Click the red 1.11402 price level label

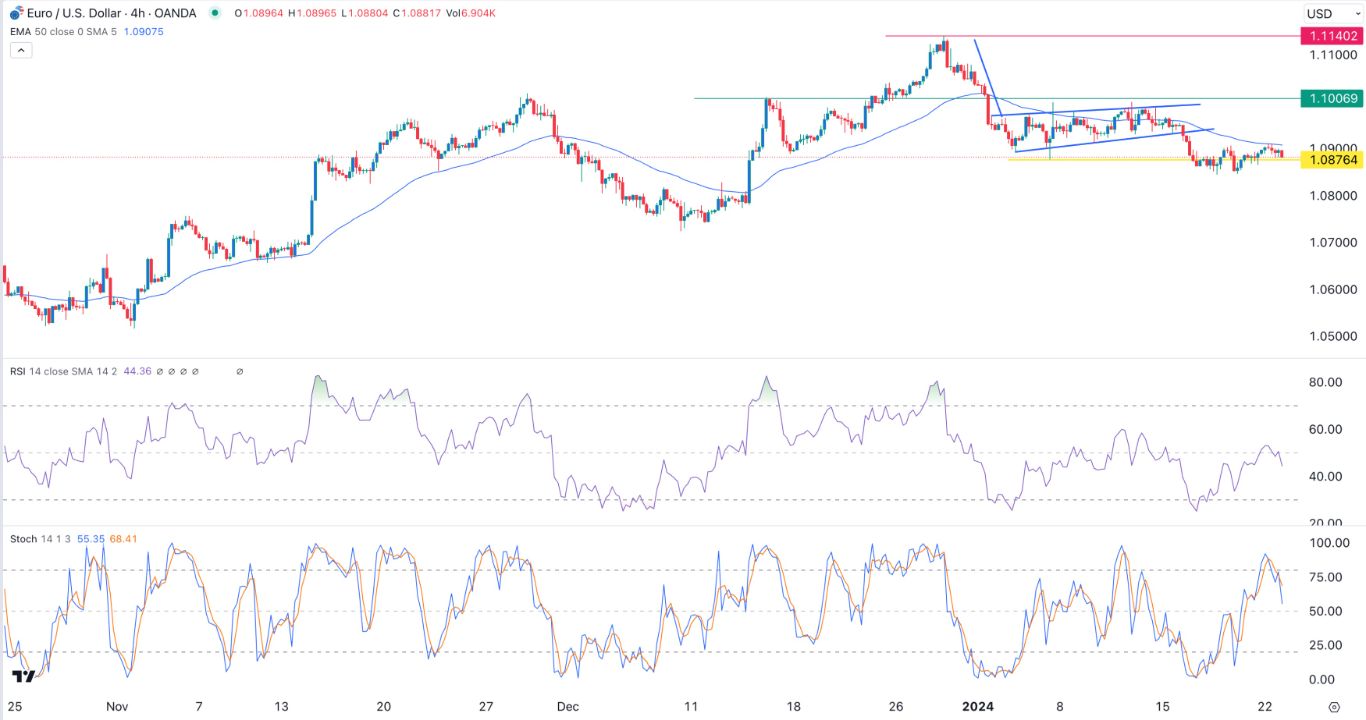[x=1334, y=35]
